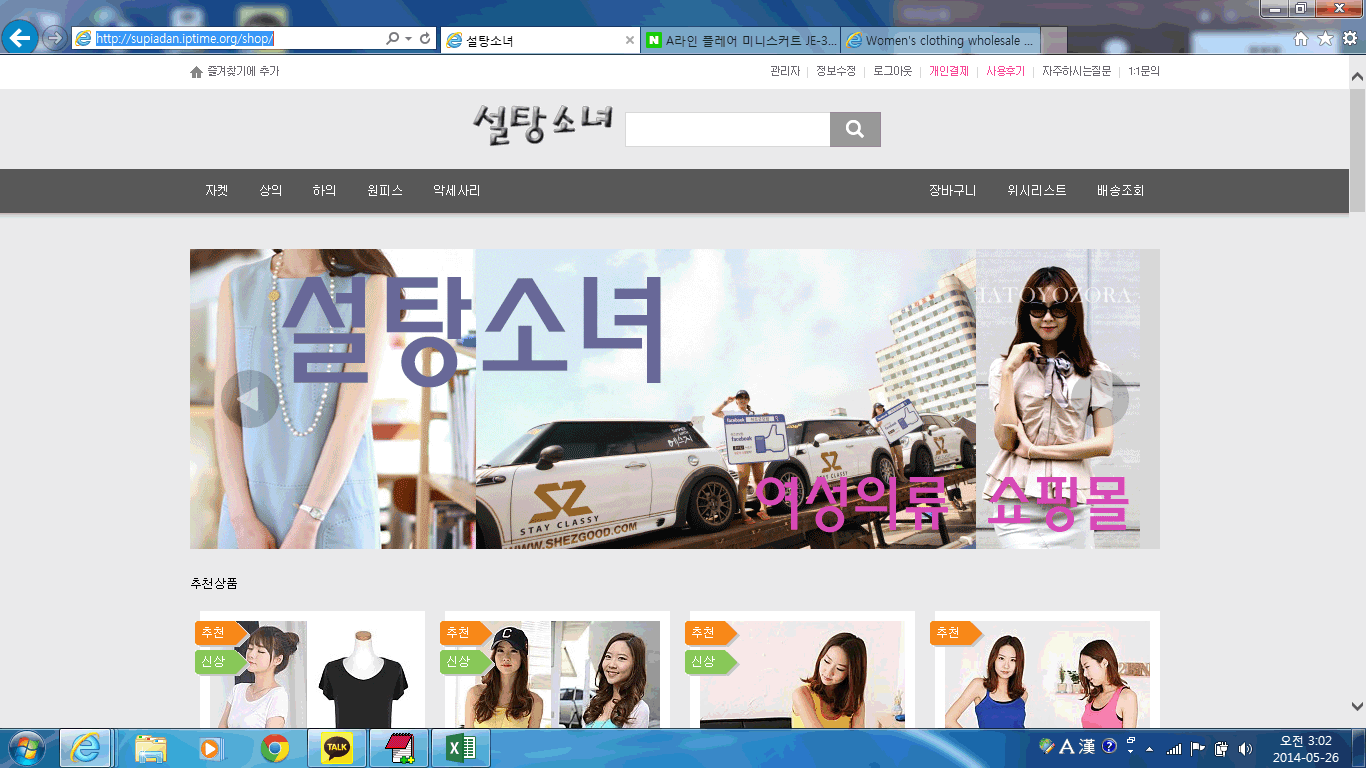This screenshot has height=768, width=1366.
Task: Open KakaoTalk from the taskbar
Action: pos(336,748)
